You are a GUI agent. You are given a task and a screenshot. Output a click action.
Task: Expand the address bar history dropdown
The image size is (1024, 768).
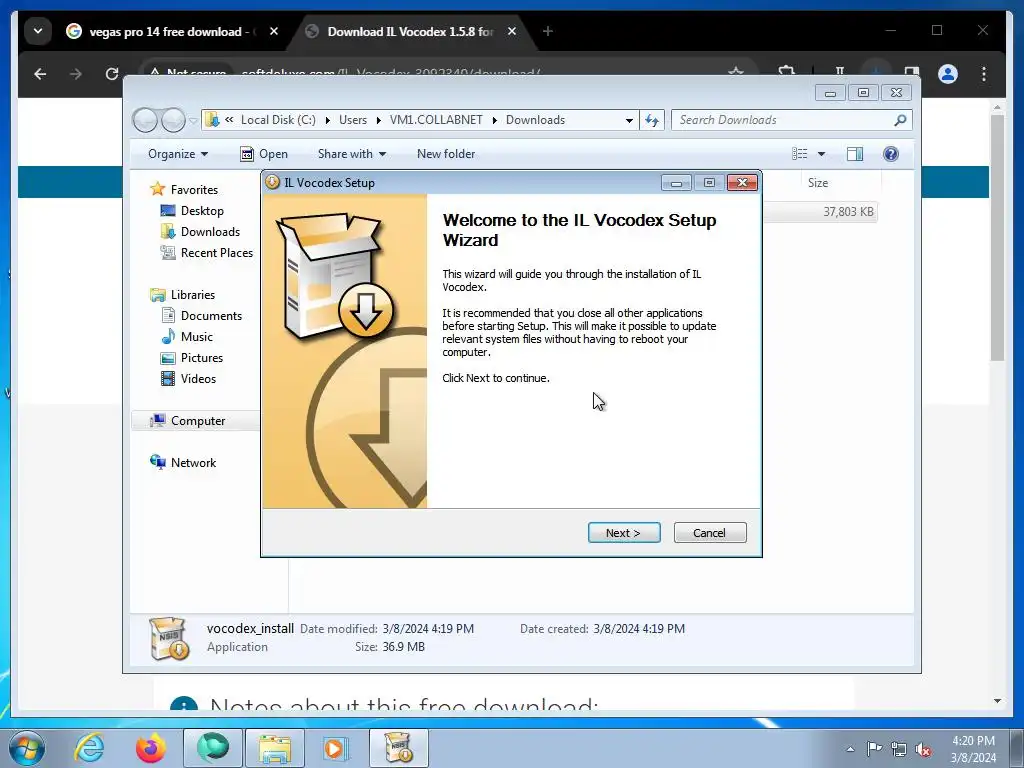point(629,120)
